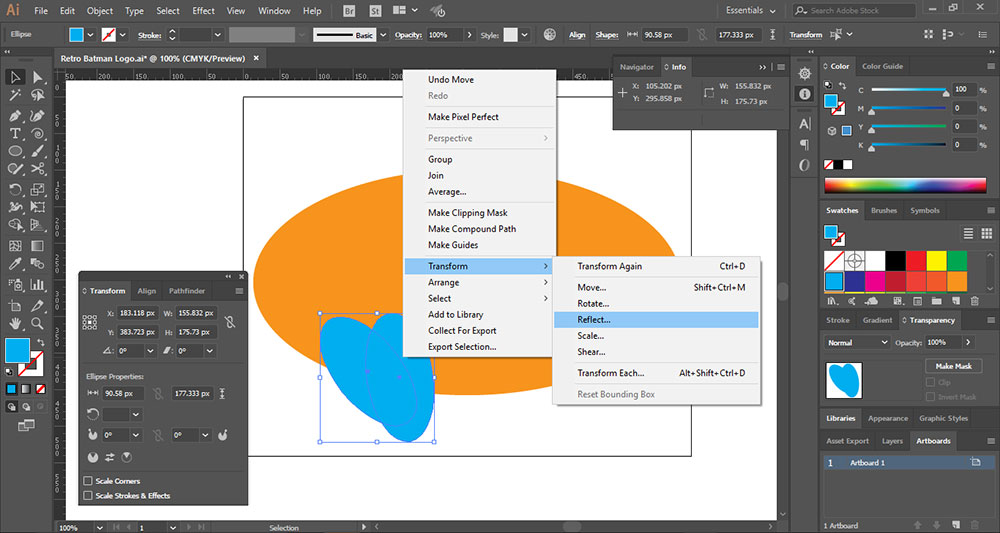Select the Type tool in the toolbar
The image size is (1000, 533).
pyautogui.click(x=16, y=133)
